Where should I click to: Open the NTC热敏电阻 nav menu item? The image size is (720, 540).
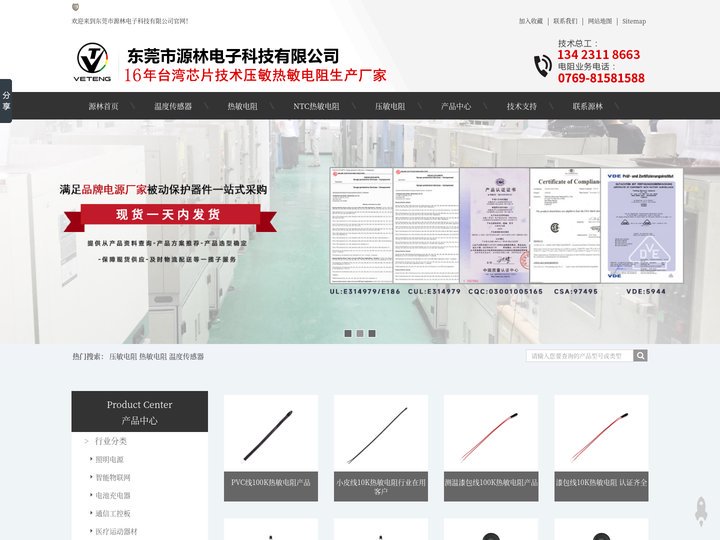[x=316, y=106]
